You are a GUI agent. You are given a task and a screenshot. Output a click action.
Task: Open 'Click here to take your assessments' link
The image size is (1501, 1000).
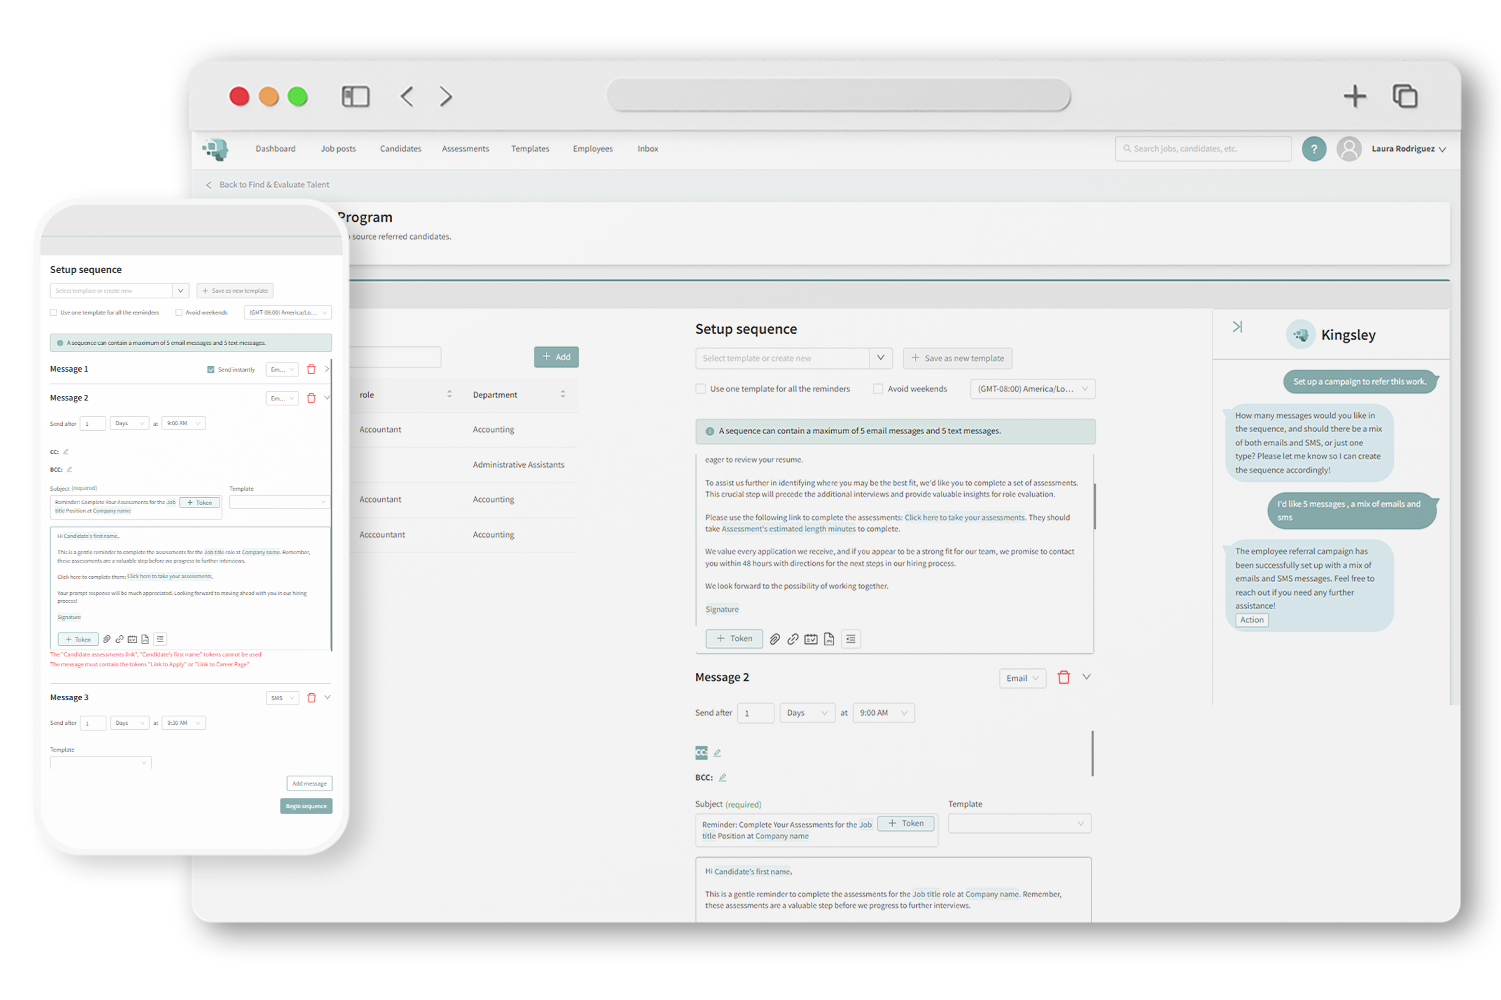click(964, 517)
